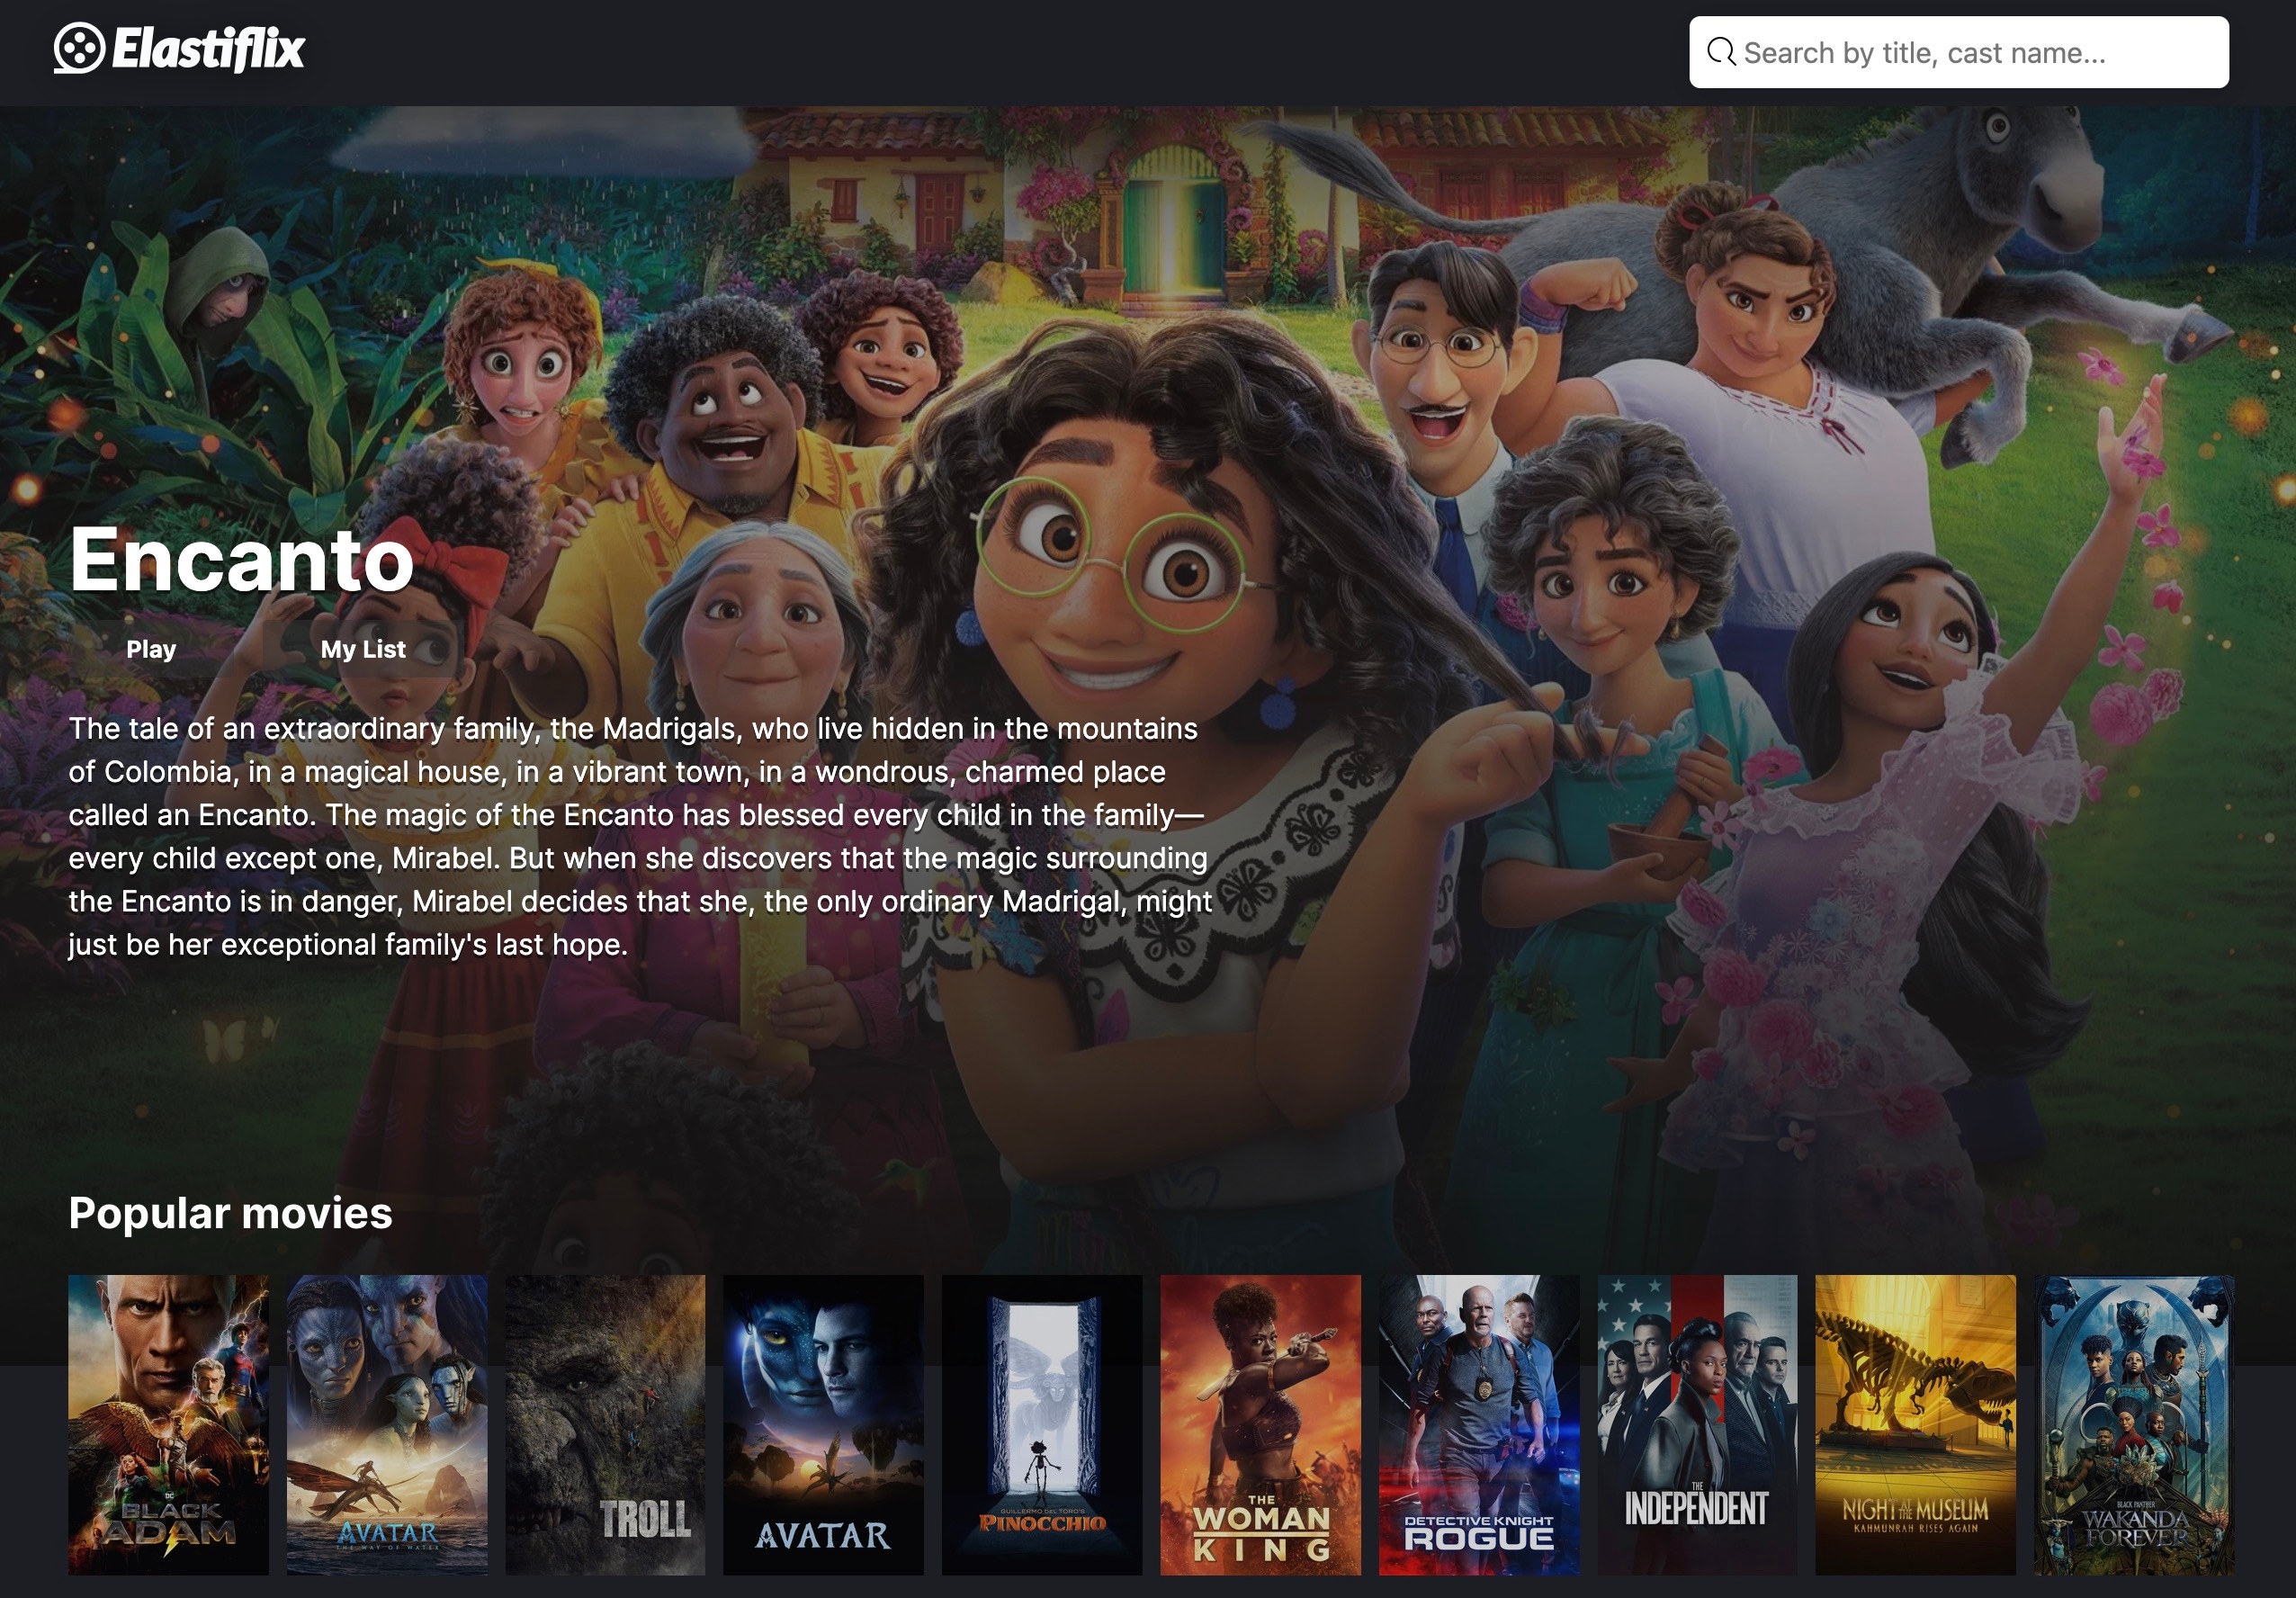2296x1598 pixels.
Task: Open the Black Adam poster
Action: (x=168, y=1425)
